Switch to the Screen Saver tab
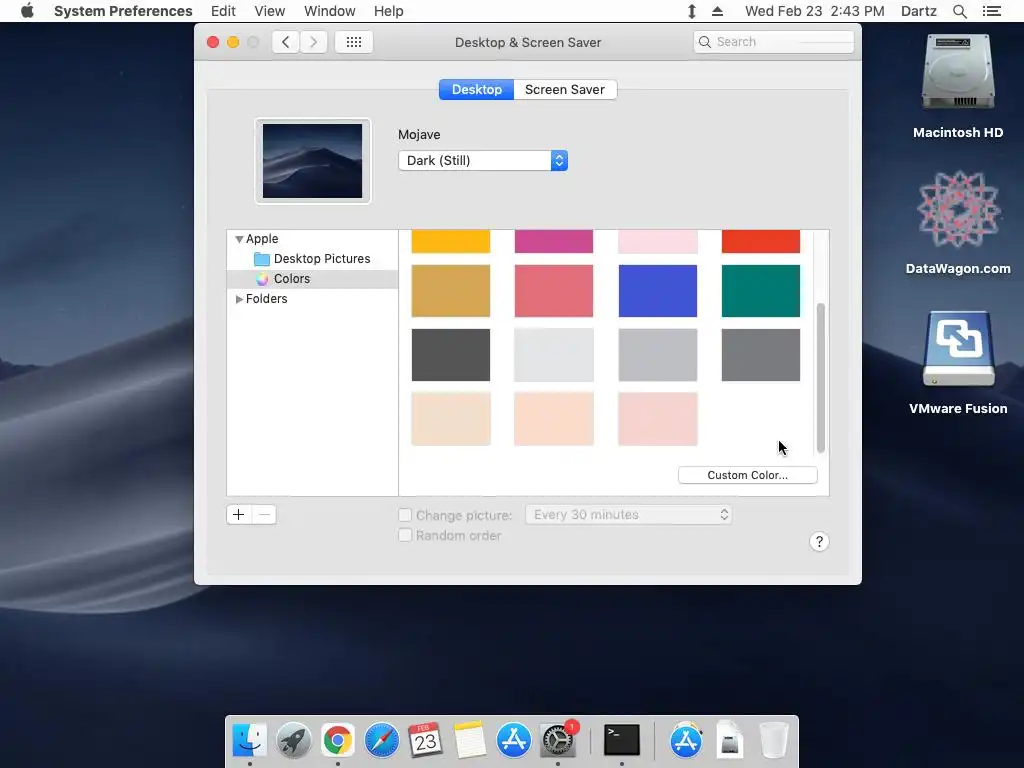1024x768 pixels. tap(565, 89)
